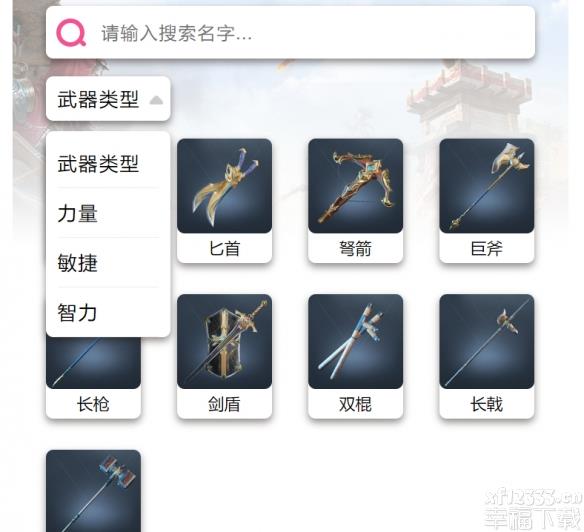The height and width of the screenshot is (532, 584).
Task: Open the 弩箭 crossbow weapon icon
Action: pyautogui.click(x=356, y=186)
